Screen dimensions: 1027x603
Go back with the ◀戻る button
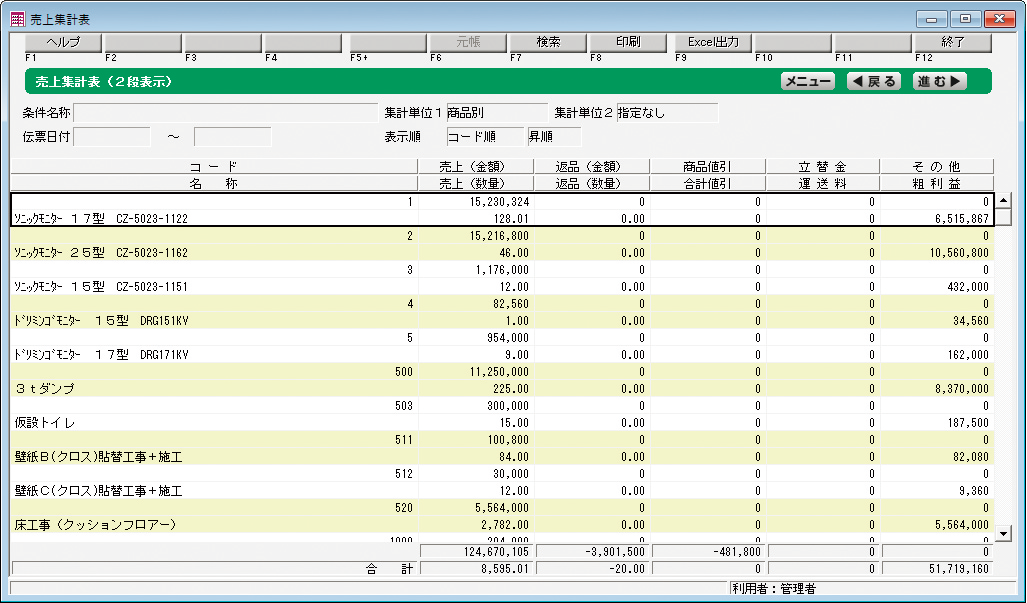click(x=873, y=82)
